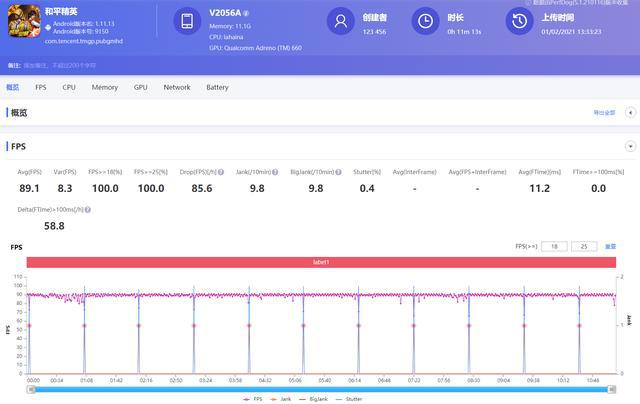Click info icon beside V2056A device name
The width and height of the screenshot is (640, 404).
(247, 14)
